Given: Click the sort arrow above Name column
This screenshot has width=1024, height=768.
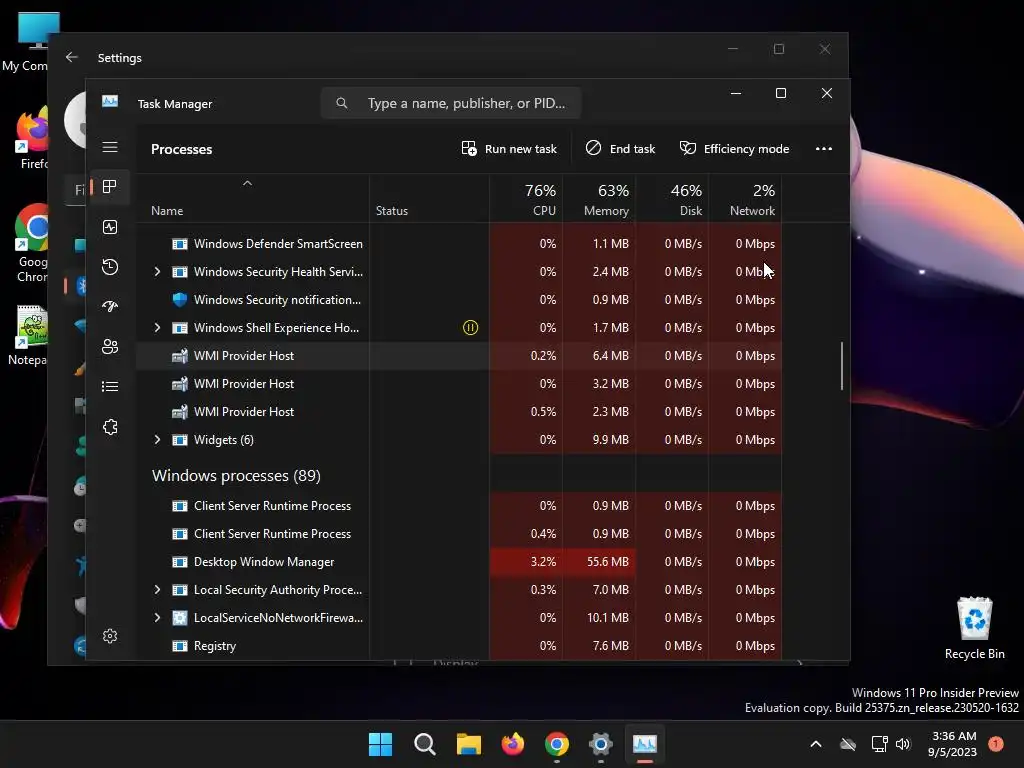Looking at the screenshot, I should pos(248,184).
